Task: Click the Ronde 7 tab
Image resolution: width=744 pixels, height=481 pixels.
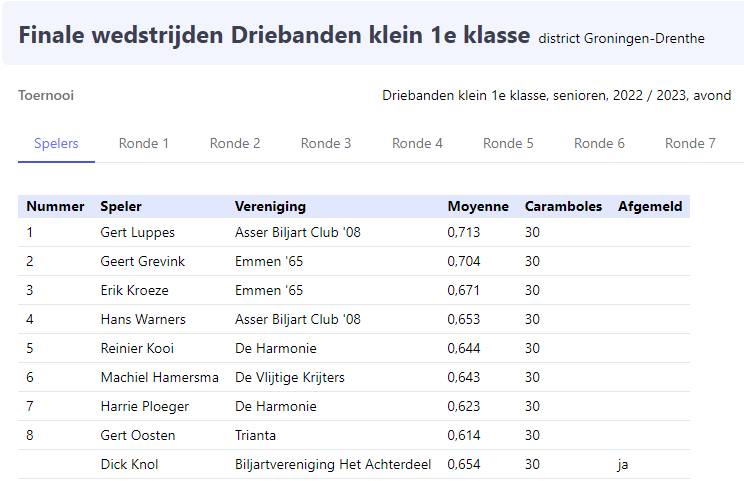Action: point(690,143)
